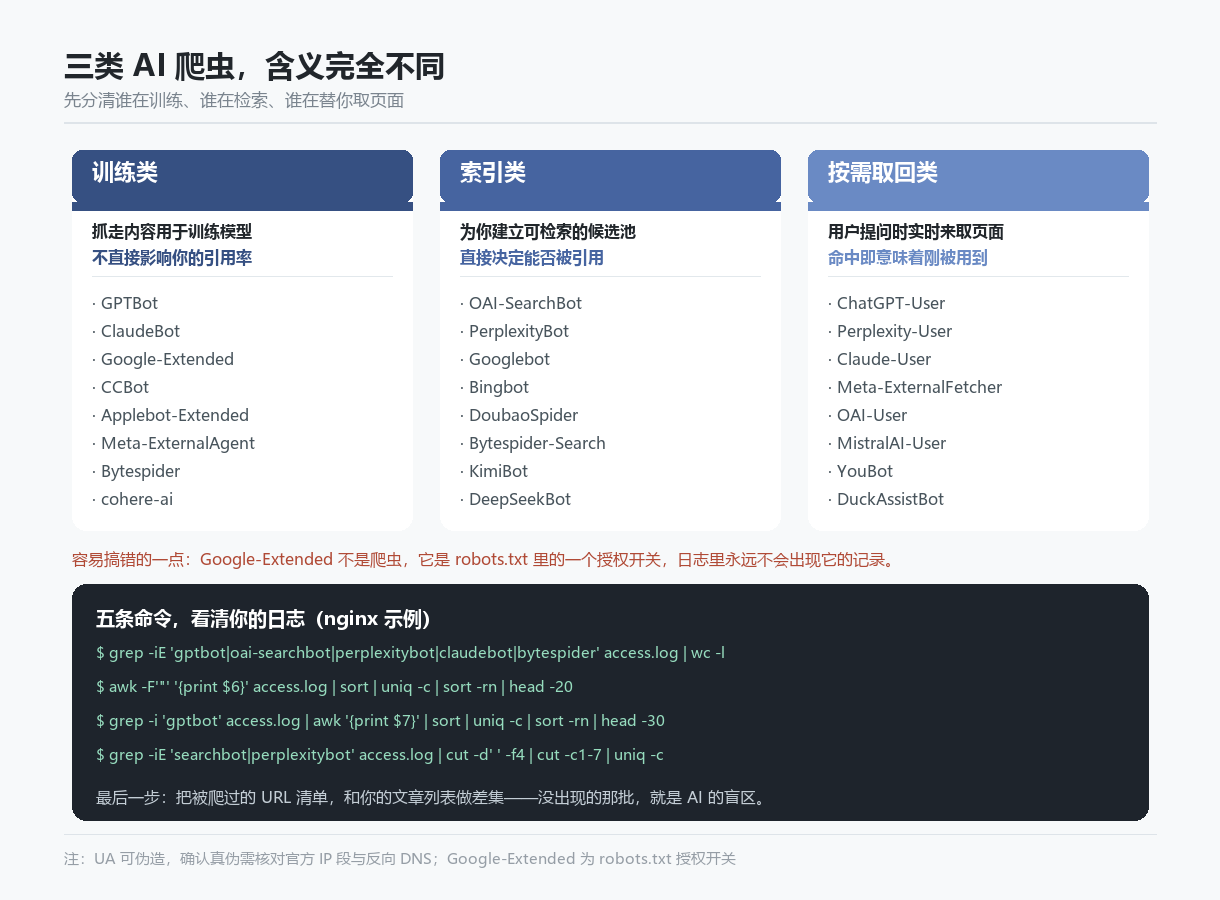Select PerplexityBot list entry
Screen dimensions: 1220x900
(x=515, y=331)
